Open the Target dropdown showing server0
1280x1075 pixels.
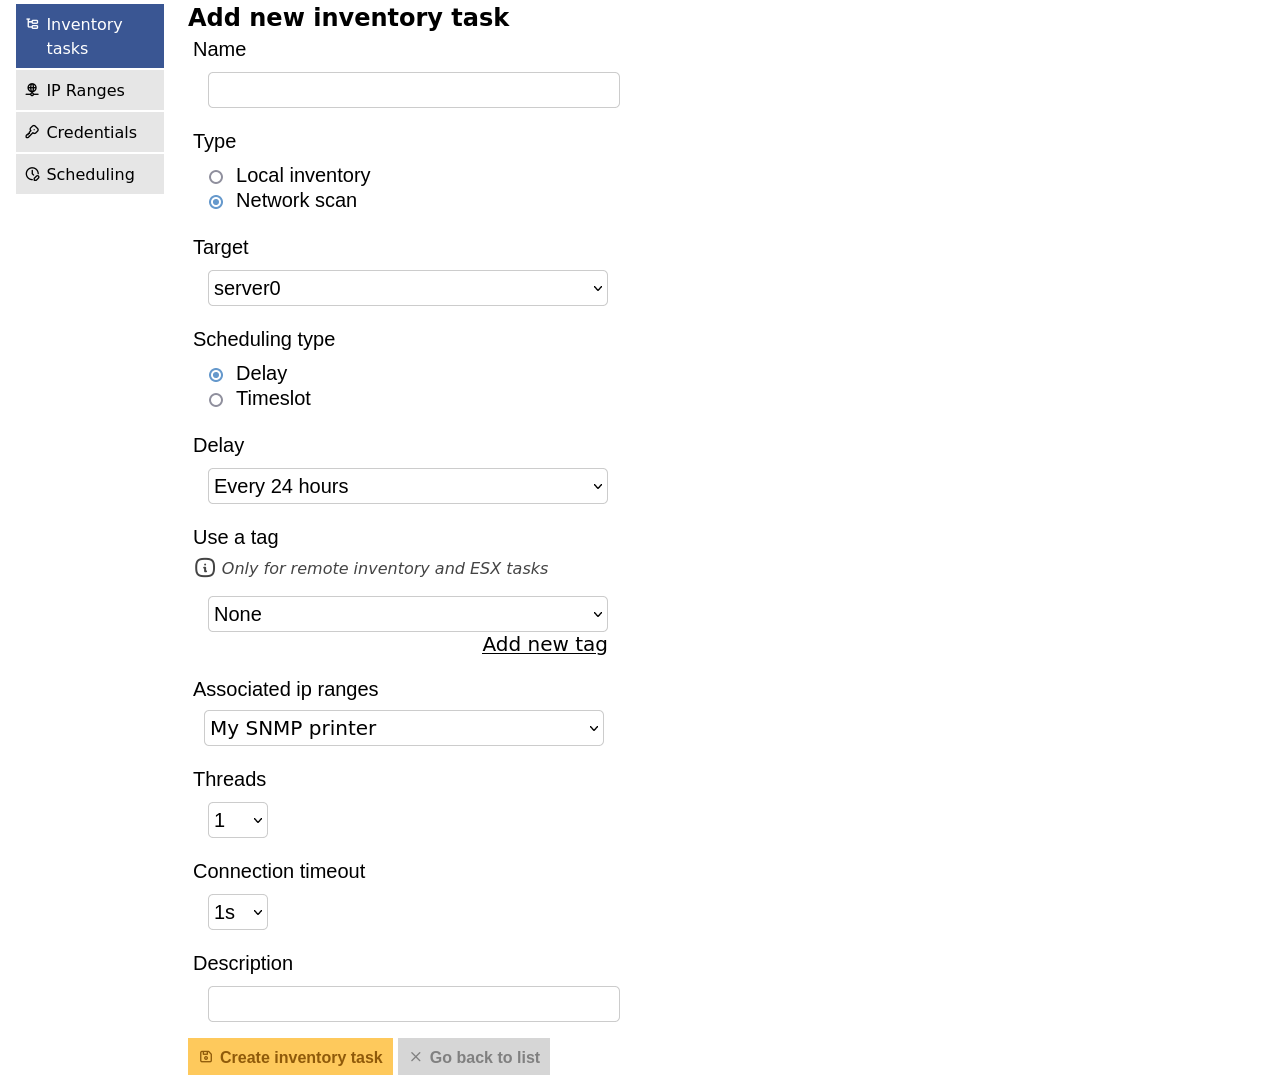408,288
